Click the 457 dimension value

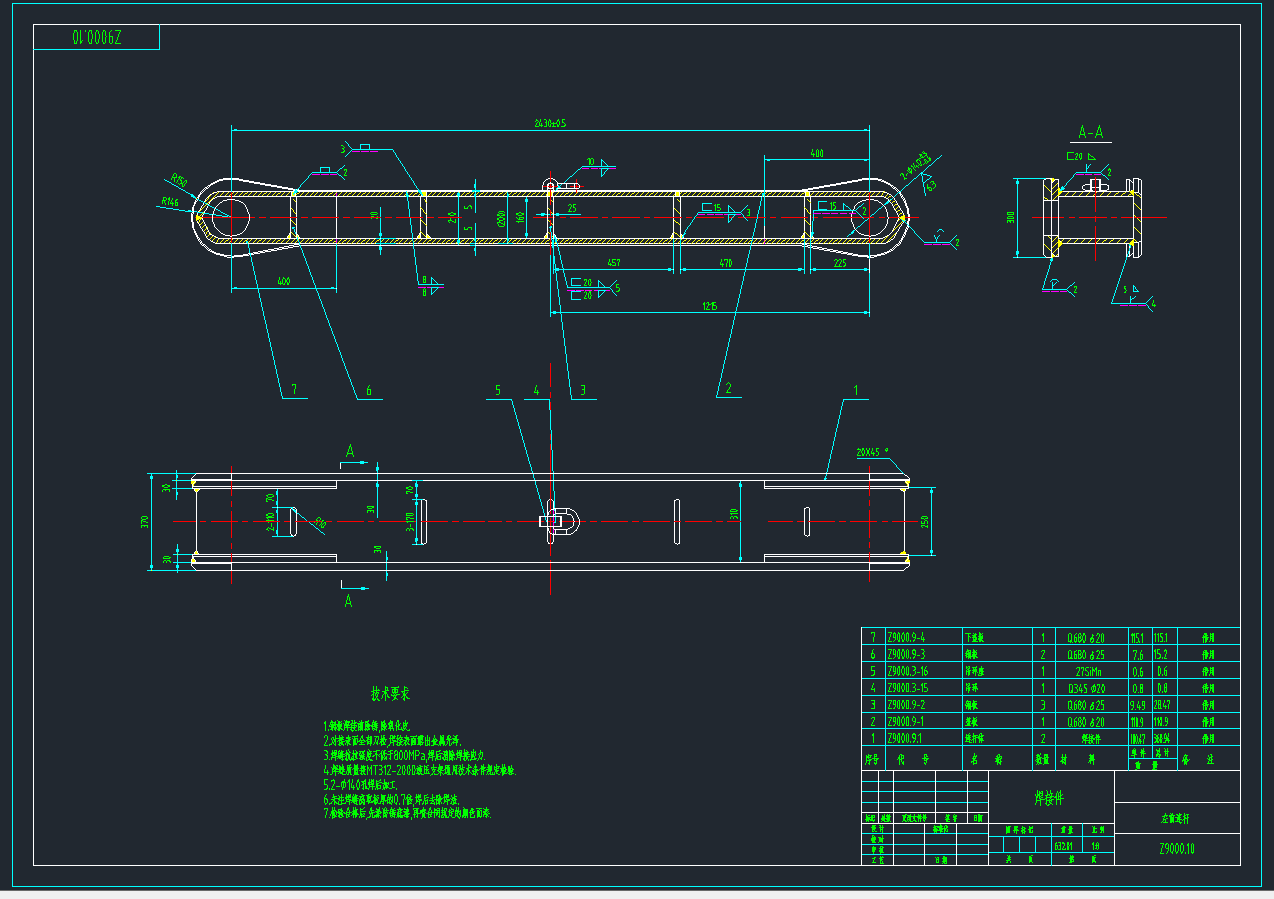point(614,262)
